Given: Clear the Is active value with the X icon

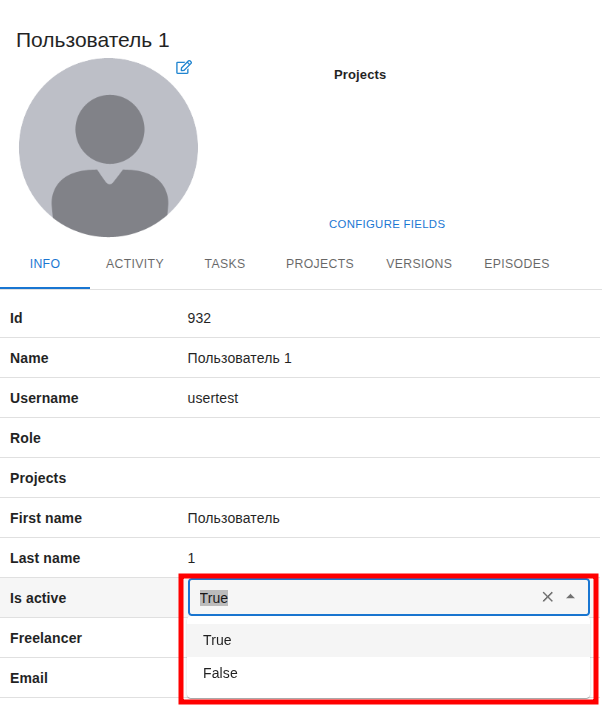Looking at the screenshot, I should click(547, 597).
